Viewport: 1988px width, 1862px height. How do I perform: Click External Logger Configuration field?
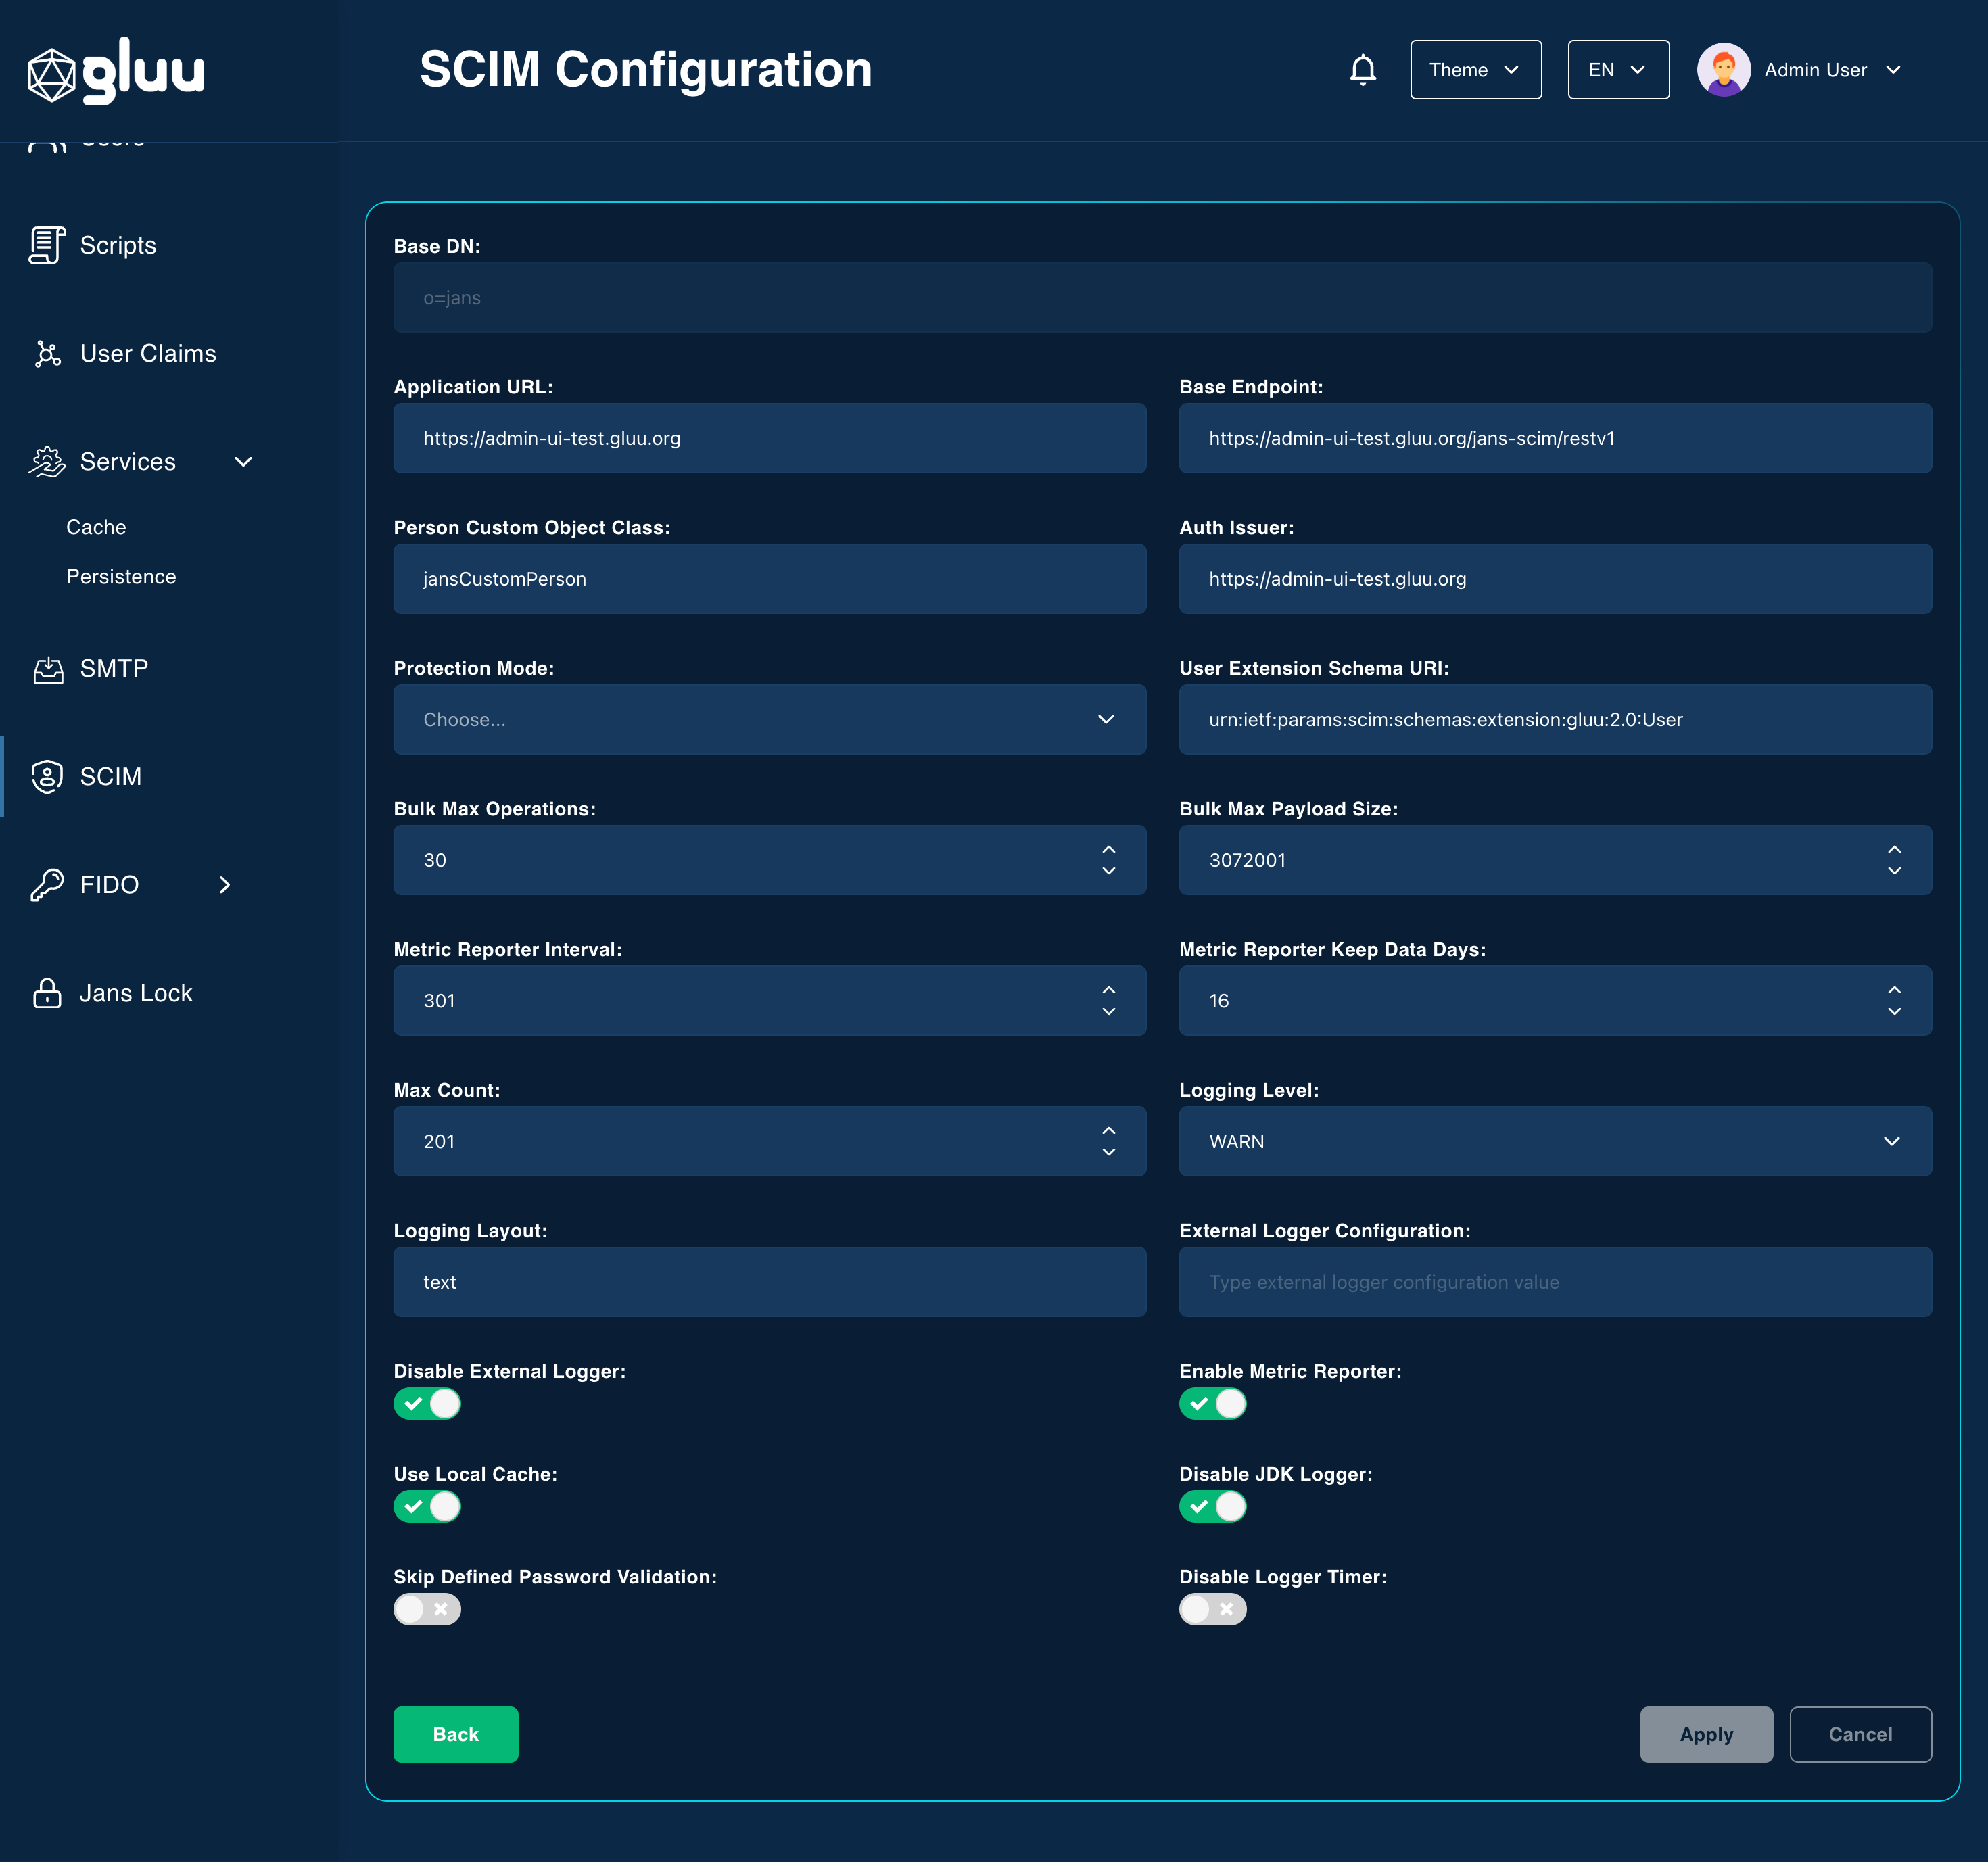[x=1555, y=1282]
